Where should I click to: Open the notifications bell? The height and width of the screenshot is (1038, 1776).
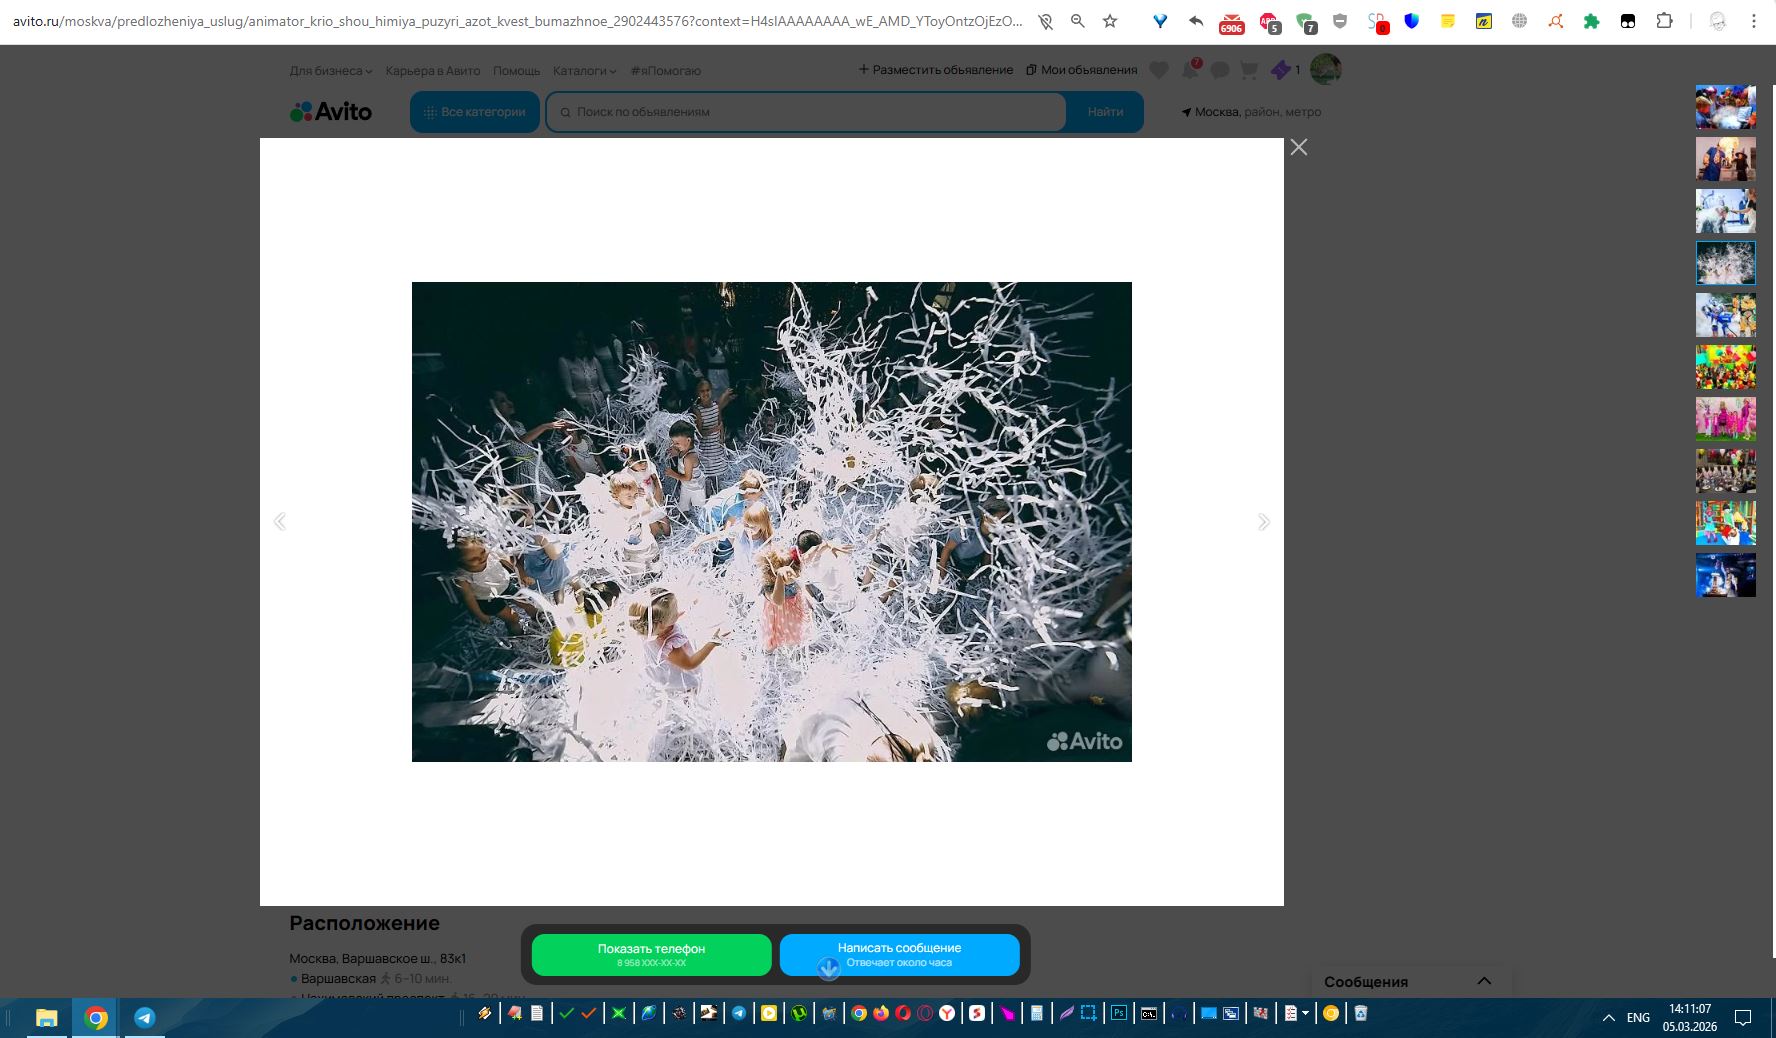pyautogui.click(x=1190, y=70)
